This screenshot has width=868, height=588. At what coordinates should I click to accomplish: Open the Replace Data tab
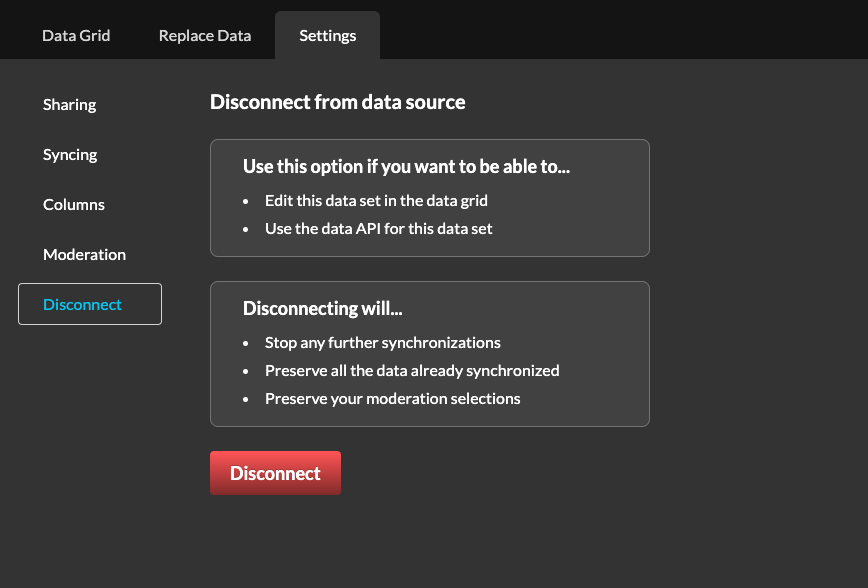[204, 35]
